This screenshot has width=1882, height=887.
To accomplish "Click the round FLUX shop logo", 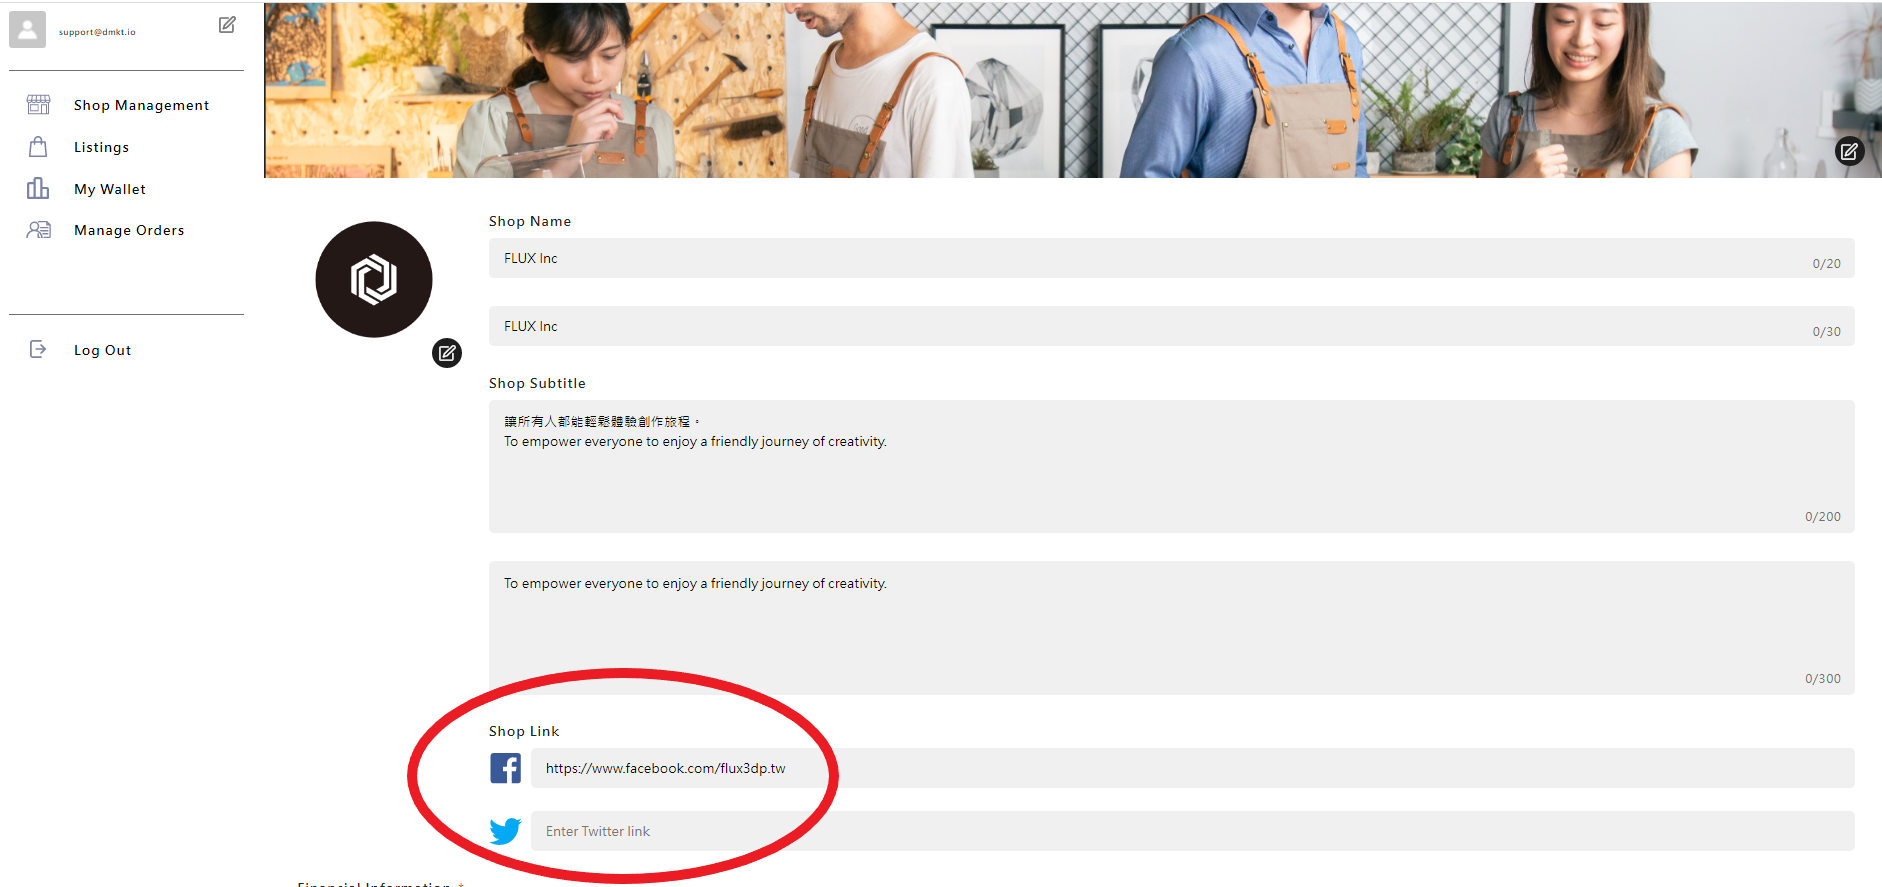I will pyautogui.click(x=374, y=279).
